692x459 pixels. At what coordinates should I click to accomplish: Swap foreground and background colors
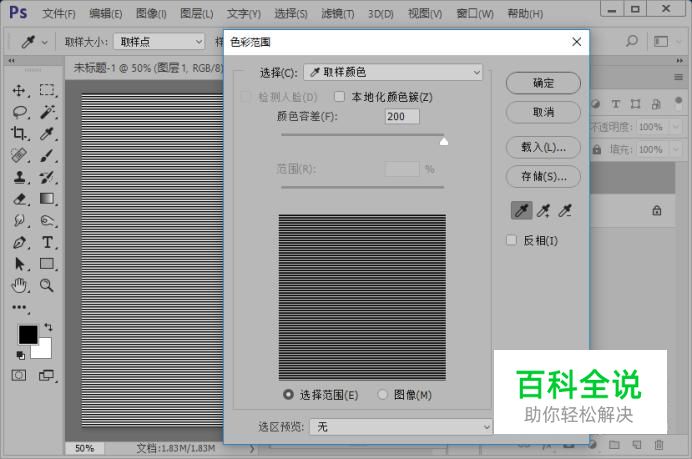(48, 327)
